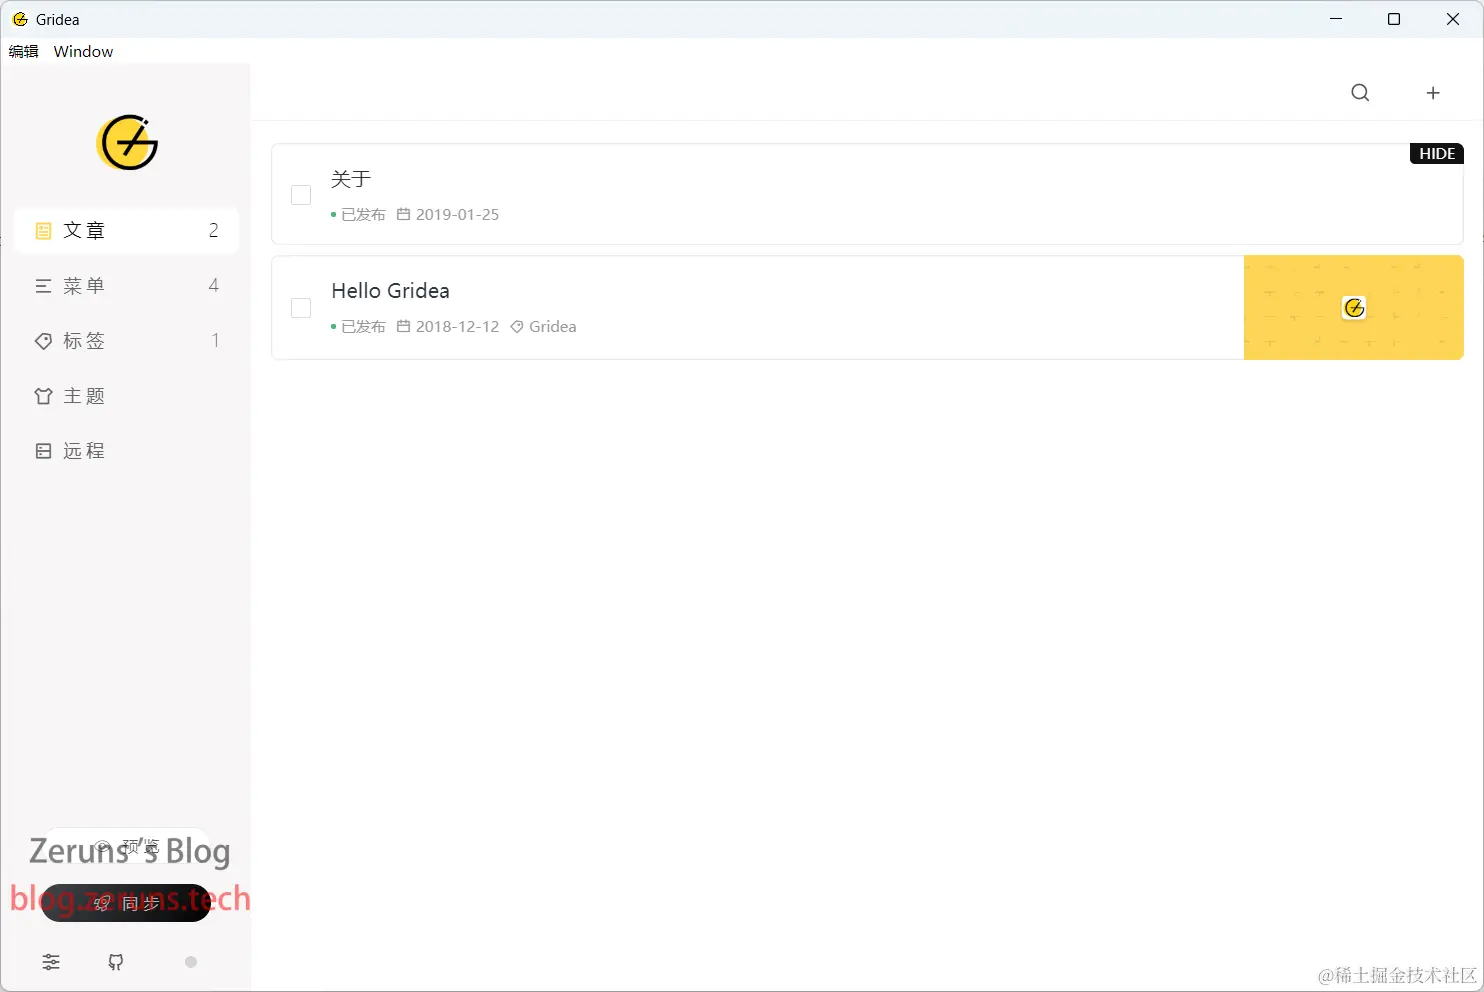Open the 主题 theme section
Viewport: 1484px width, 992px height.
tap(126, 396)
